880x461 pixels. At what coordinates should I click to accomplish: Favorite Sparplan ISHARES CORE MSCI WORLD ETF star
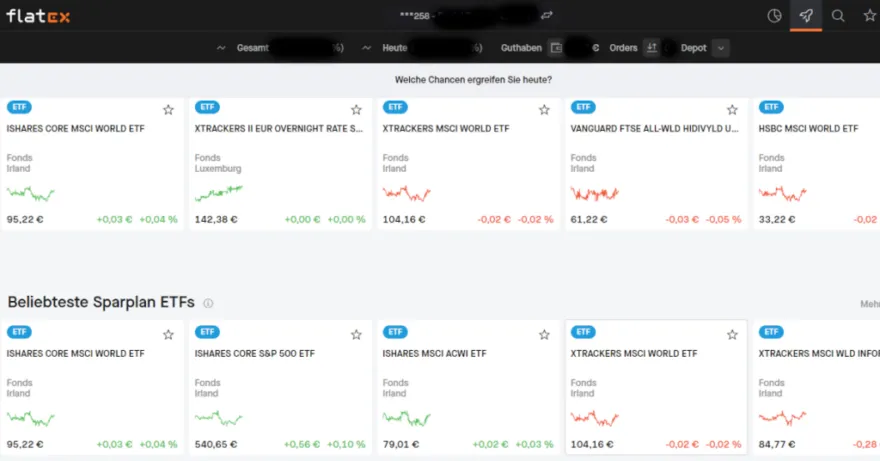pos(168,335)
